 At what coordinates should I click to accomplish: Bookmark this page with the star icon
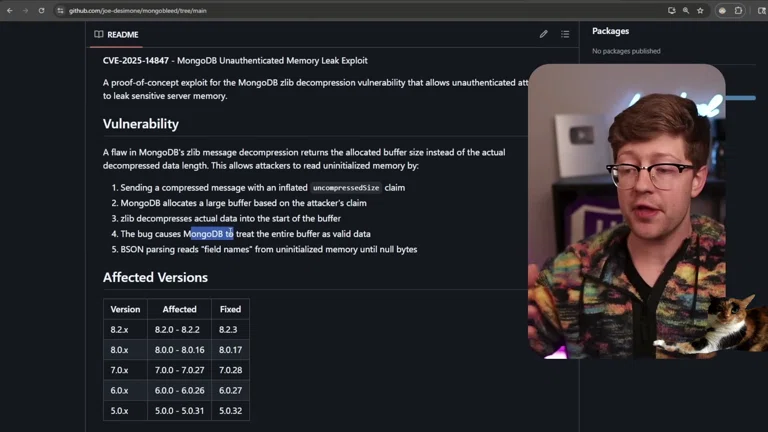pyautogui.click(x=700, y=10)
